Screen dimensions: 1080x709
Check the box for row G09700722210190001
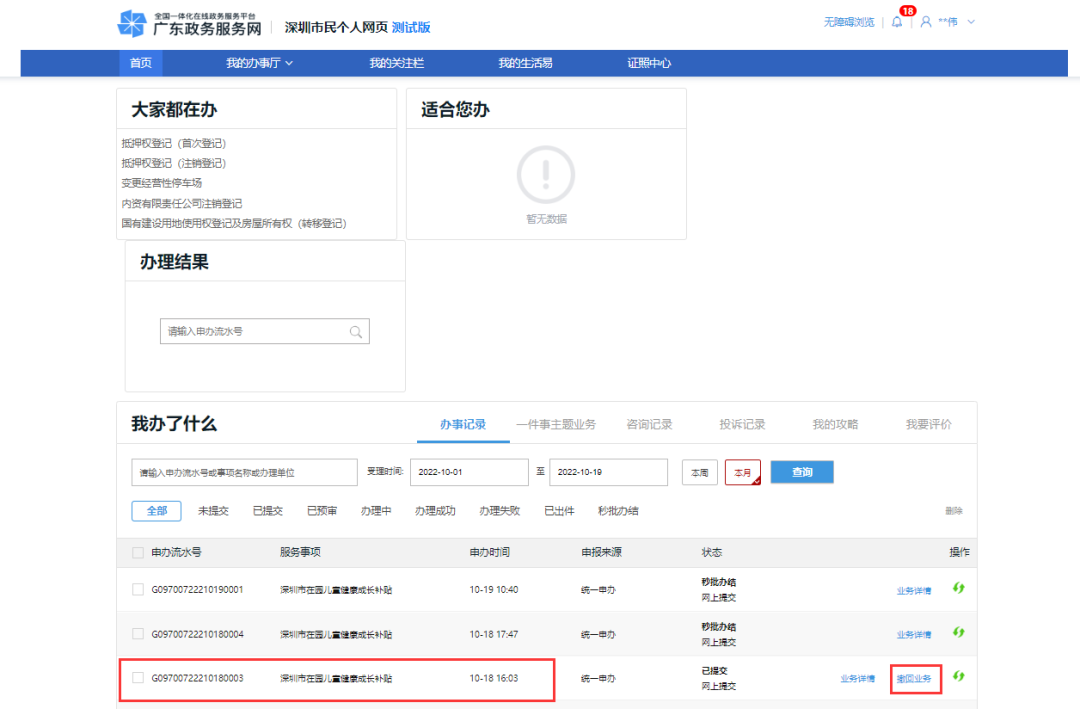pyautogui.click(x=136, y=589)
